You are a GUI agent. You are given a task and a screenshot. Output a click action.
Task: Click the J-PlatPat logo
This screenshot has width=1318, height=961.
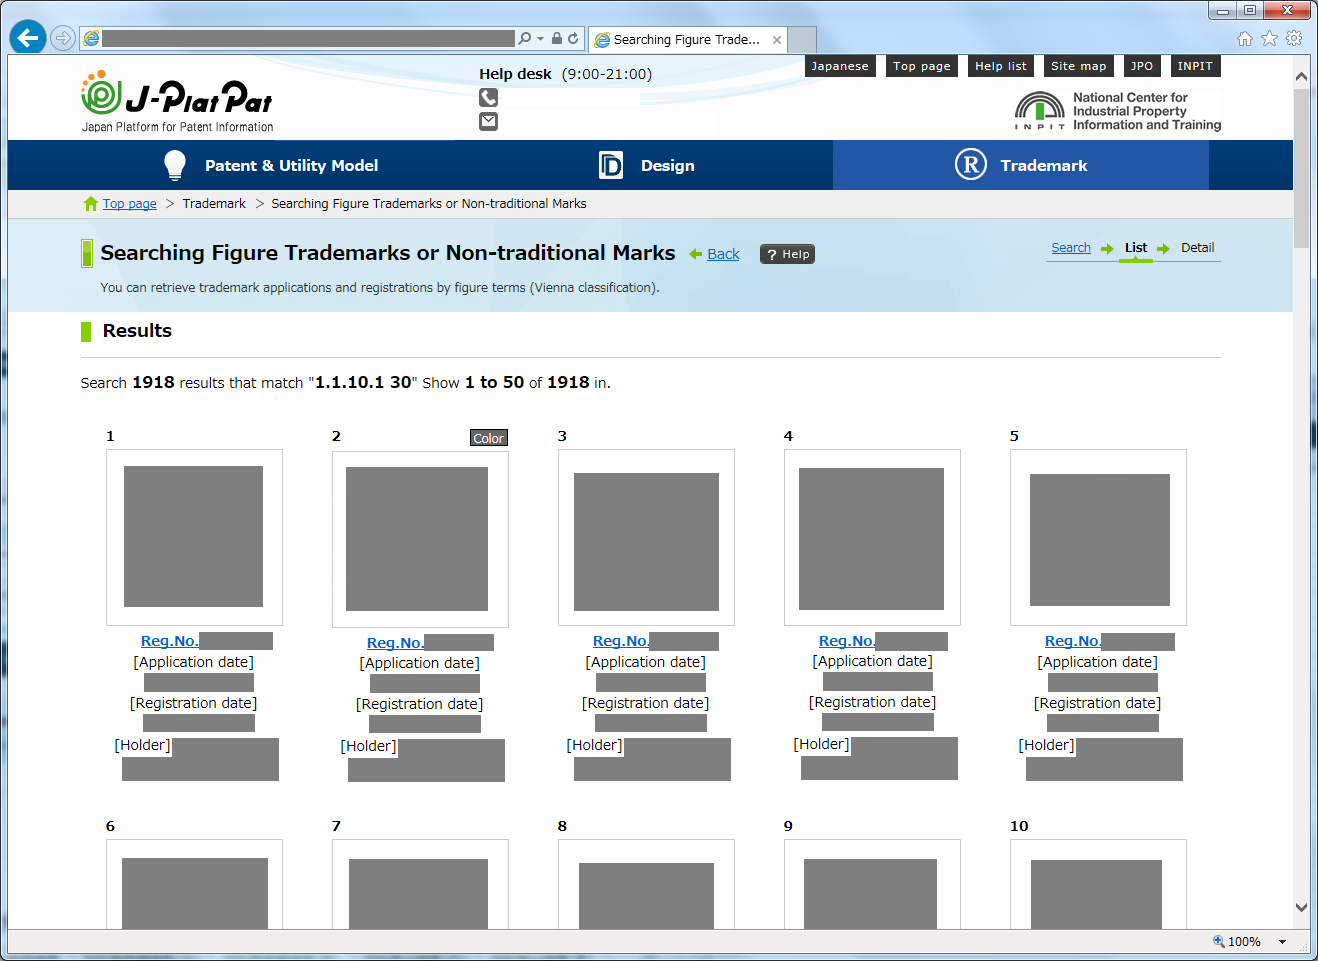[x=177, y=102]
